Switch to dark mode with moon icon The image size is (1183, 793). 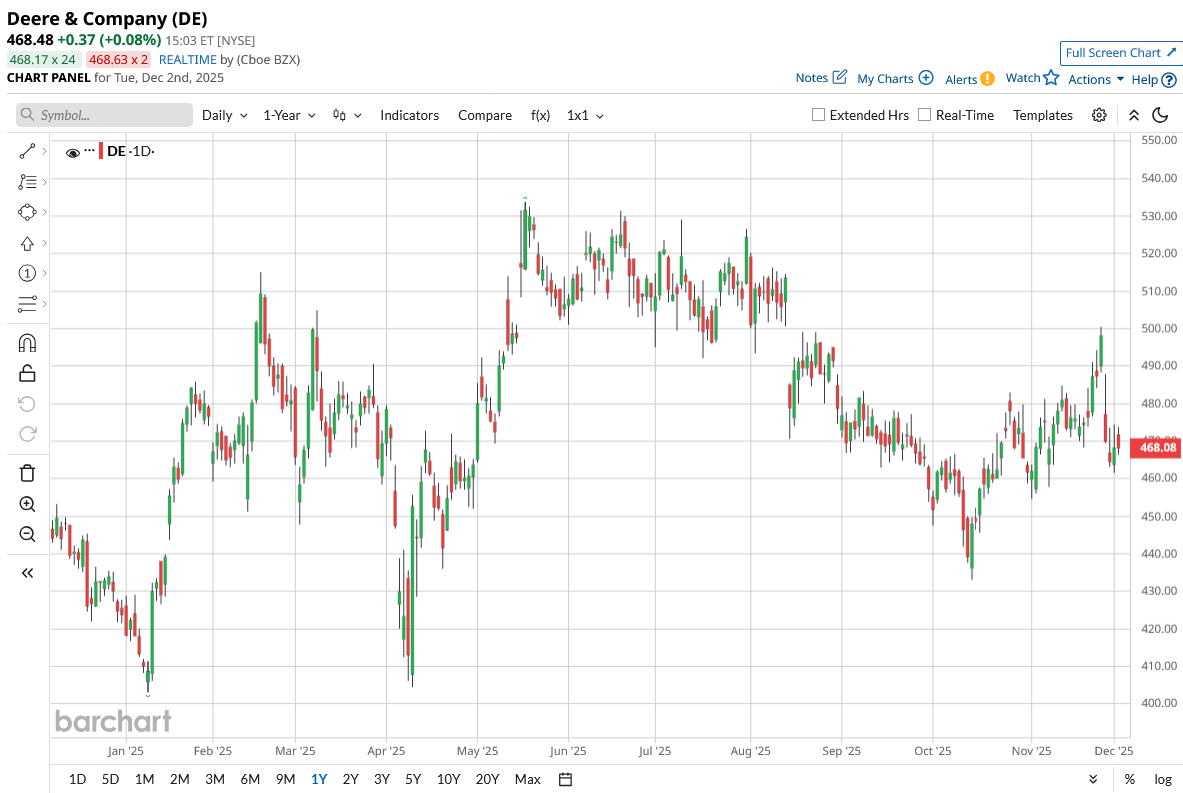pyautogui.click(x=1160, y=115)
